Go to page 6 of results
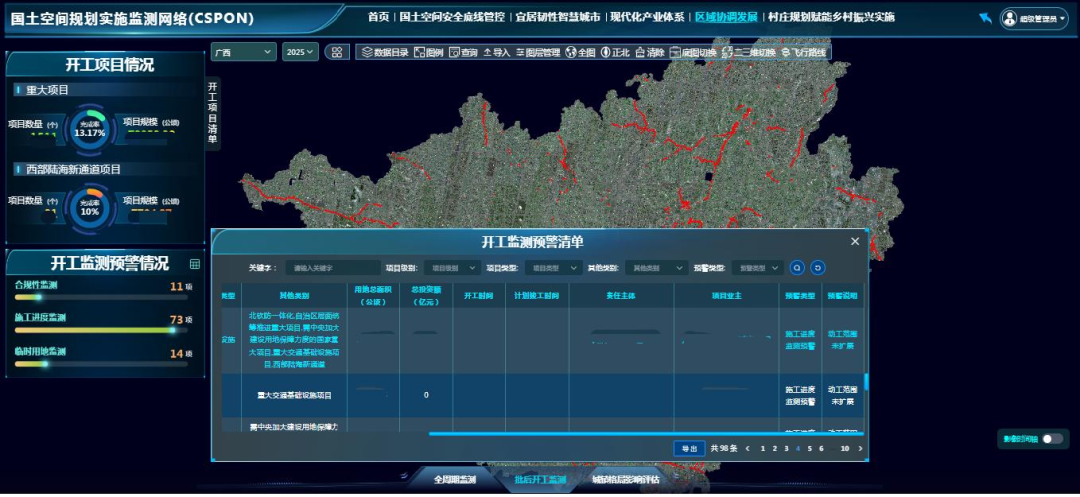This screenshot has height=497, width=1080. (x=821, y=448)
